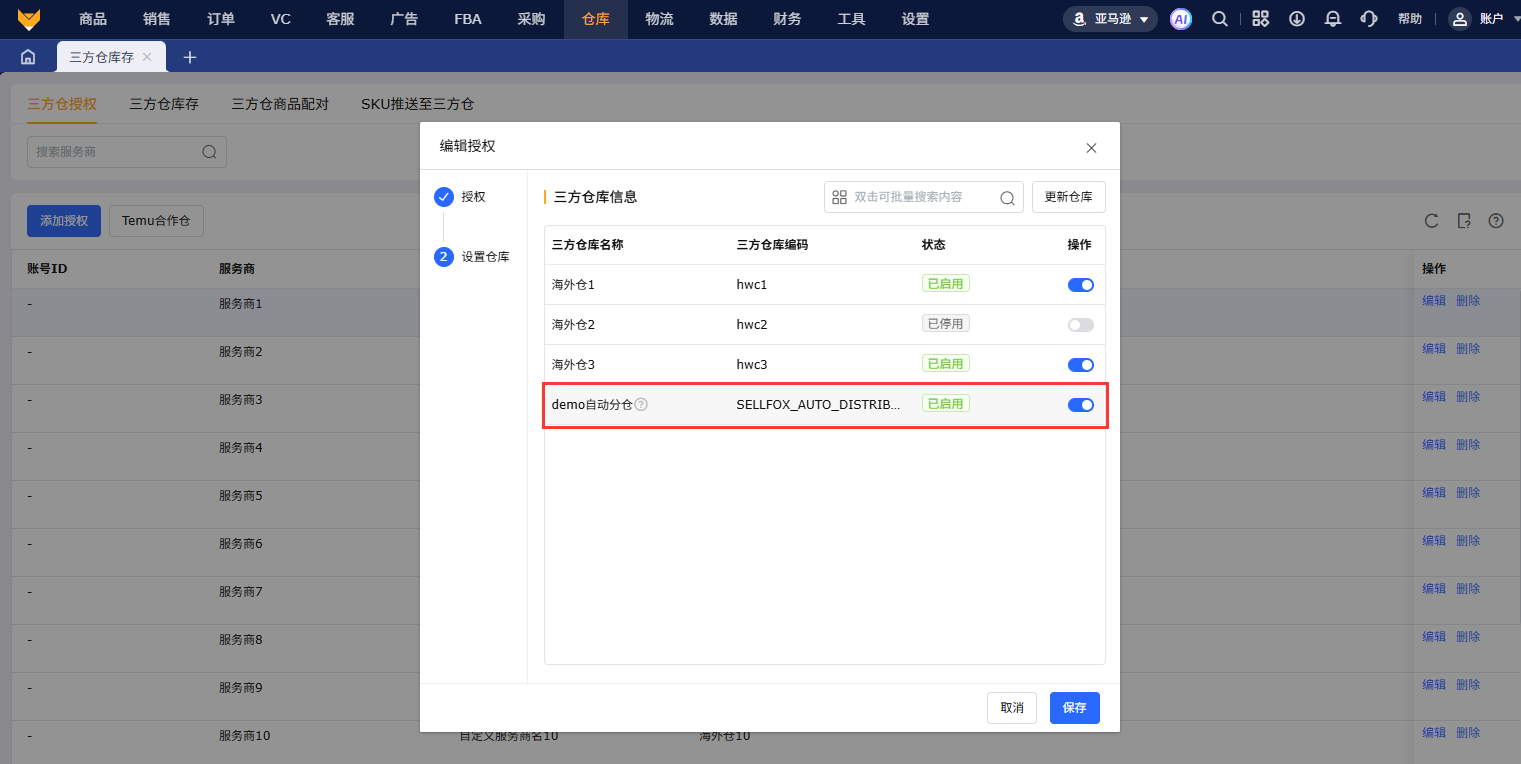Open the 销售 menu
The image size is (1521, 764).
(157, 19)
